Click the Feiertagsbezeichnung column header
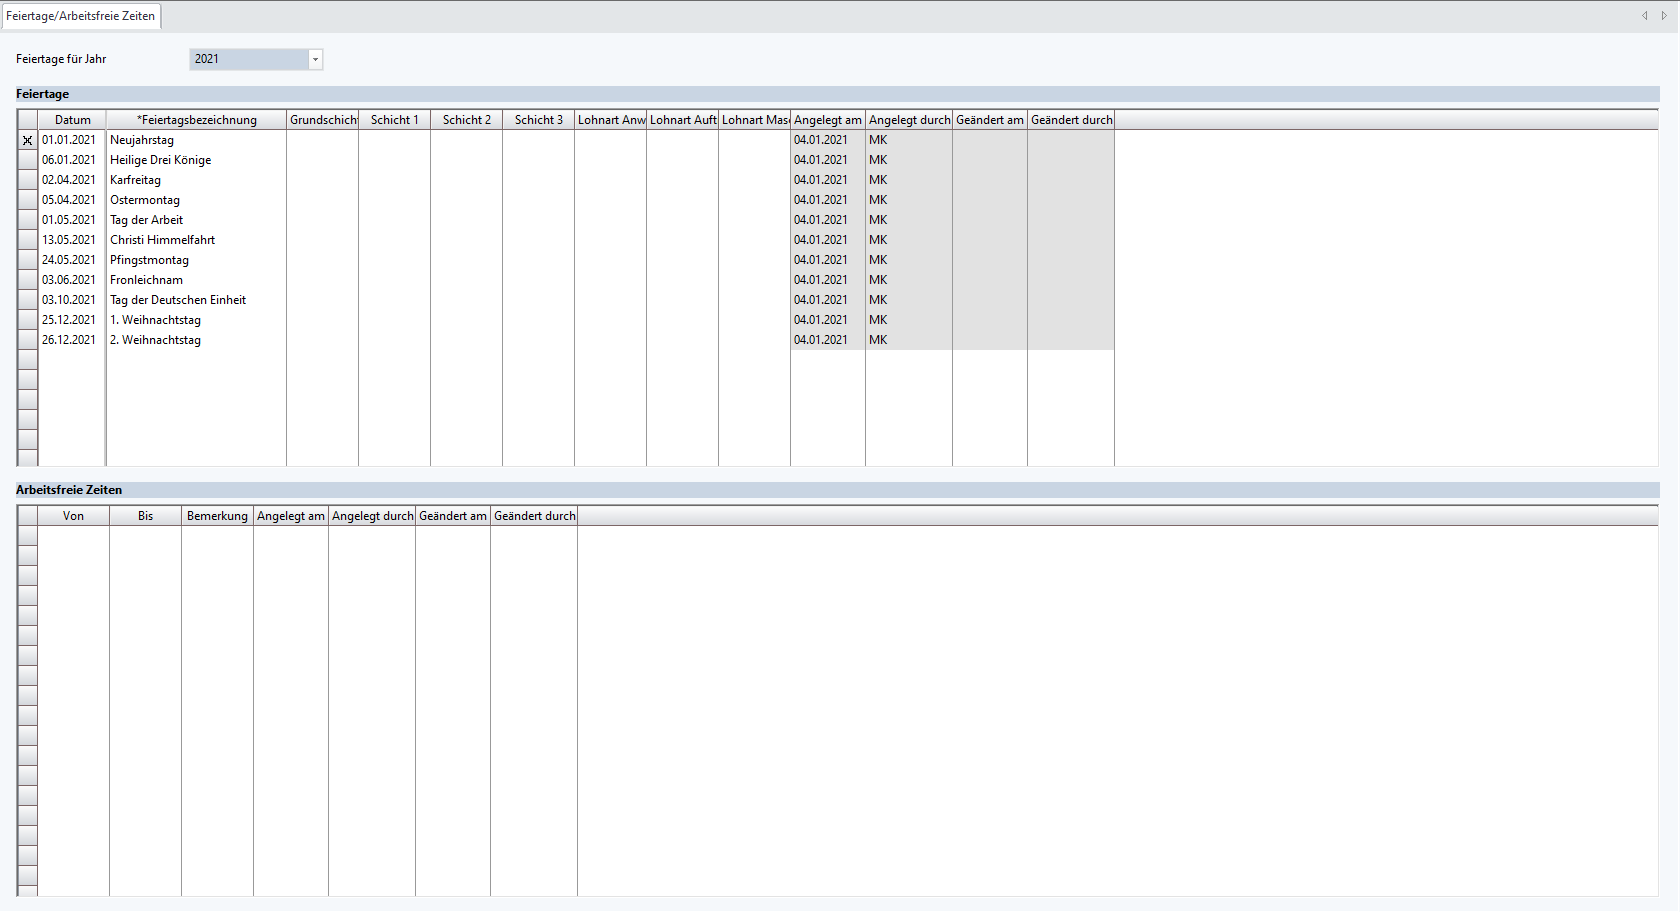1680x912 pixels. (196, 120)
